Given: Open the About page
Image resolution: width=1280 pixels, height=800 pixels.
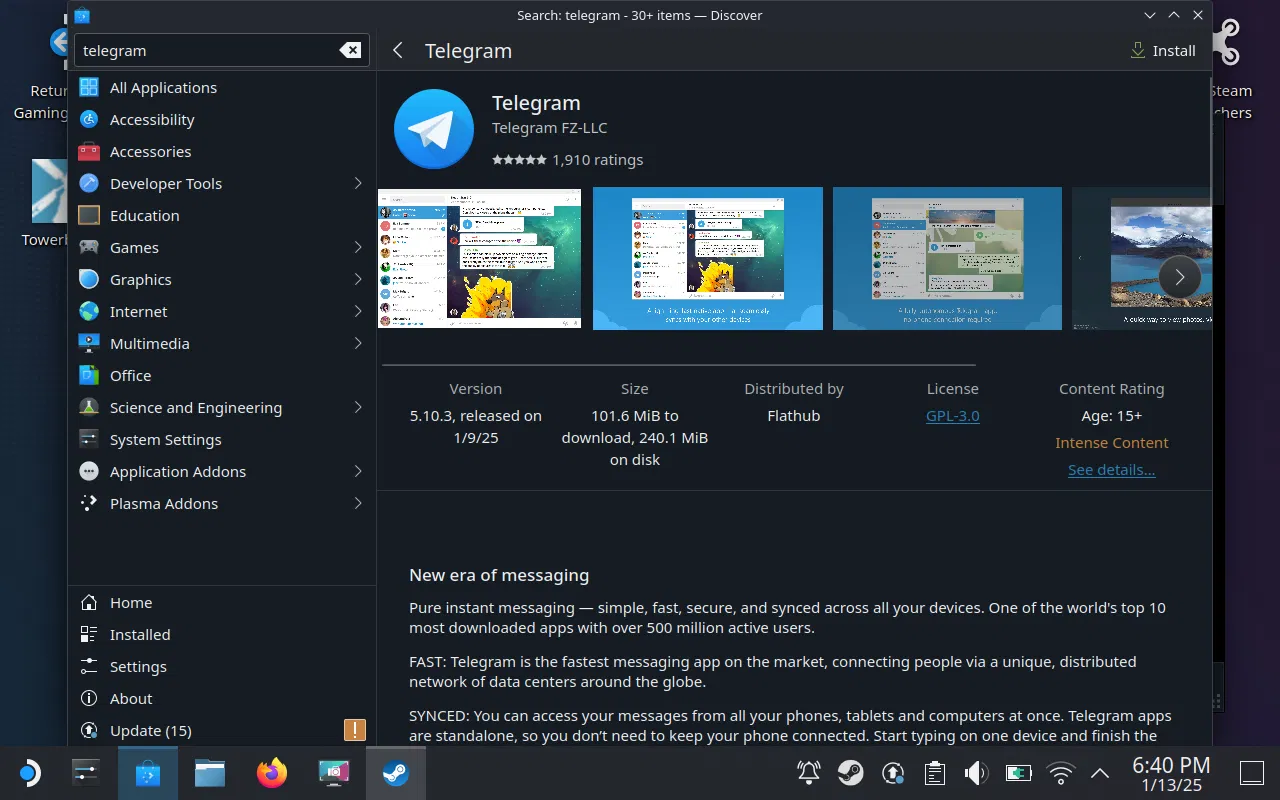Looking at the screenshot, I should tap(221, 699).
